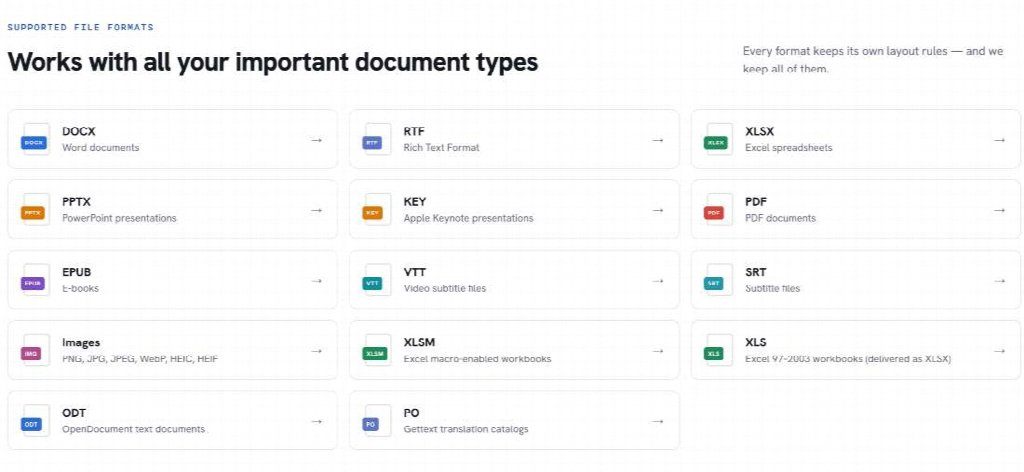Click the arrow on the KEY card
Image resolution: width=1024 pixels, height=472 pixels.
tap(658, 210)
